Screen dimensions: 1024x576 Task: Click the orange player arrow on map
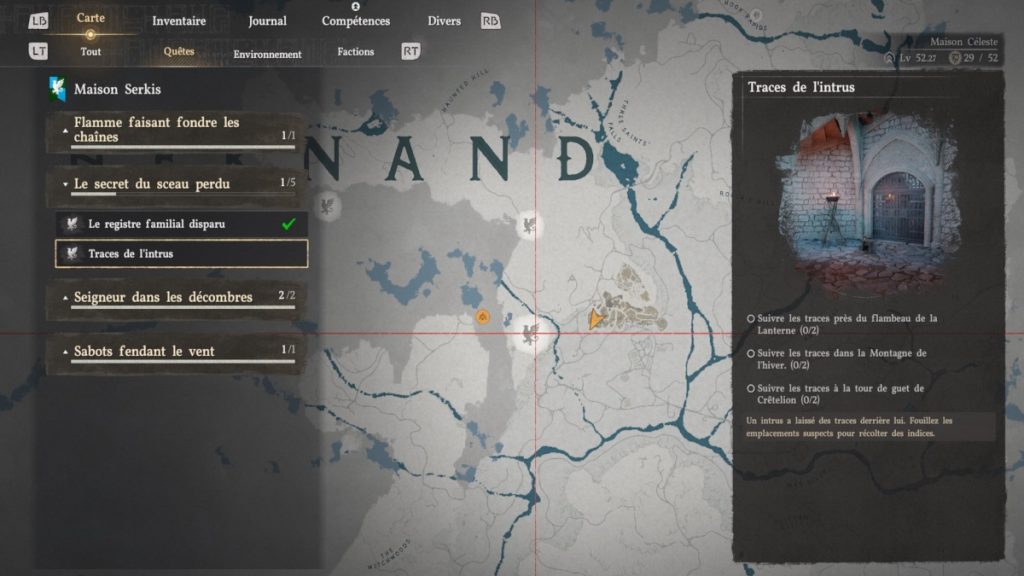[596, 318]
